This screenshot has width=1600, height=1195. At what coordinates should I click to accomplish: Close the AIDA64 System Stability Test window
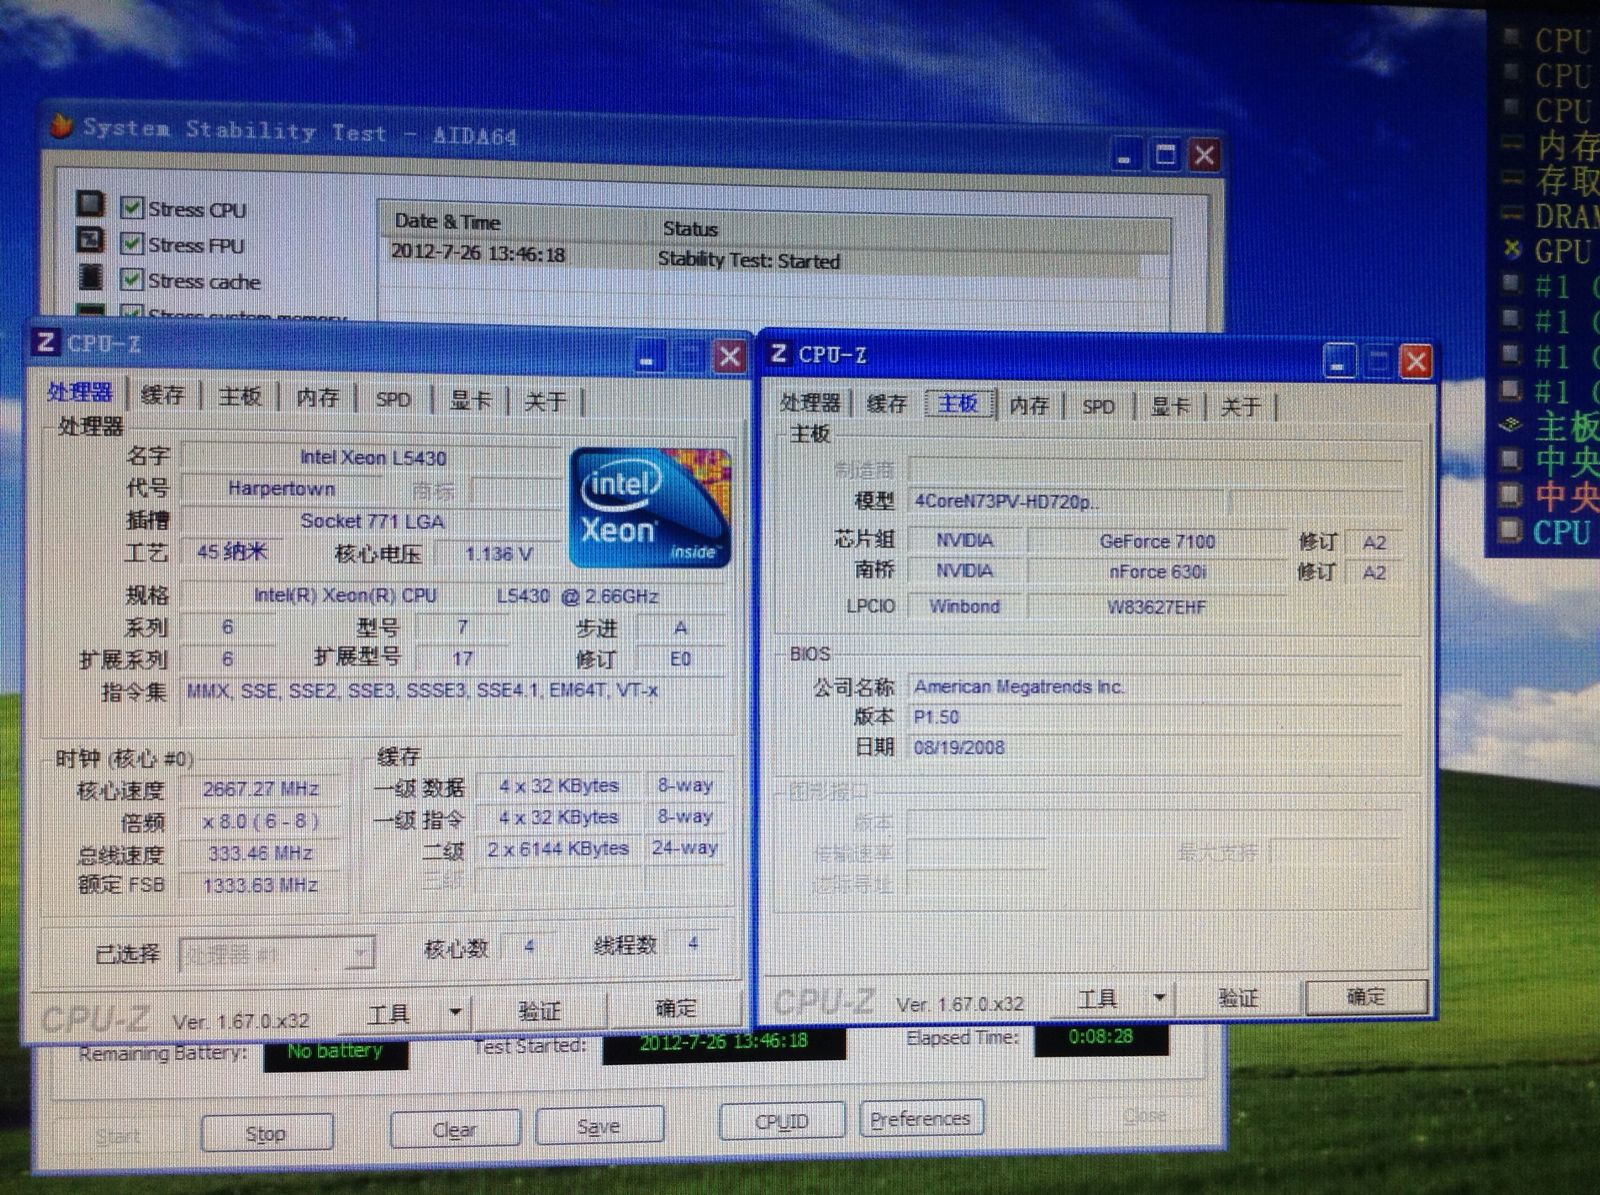point(1204,155)
